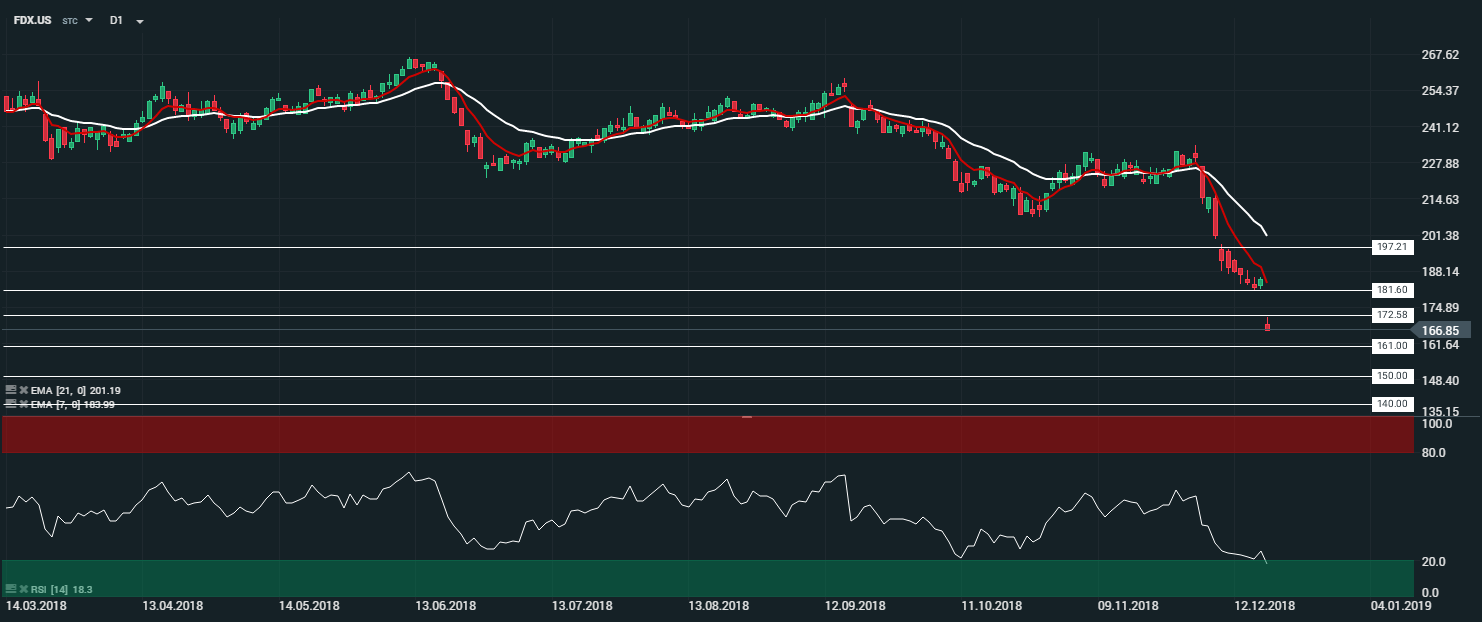Viewport: 1482px width, 622px height.
Task: Select the 161.00 horizontal level label
Action: (1392, 346)
